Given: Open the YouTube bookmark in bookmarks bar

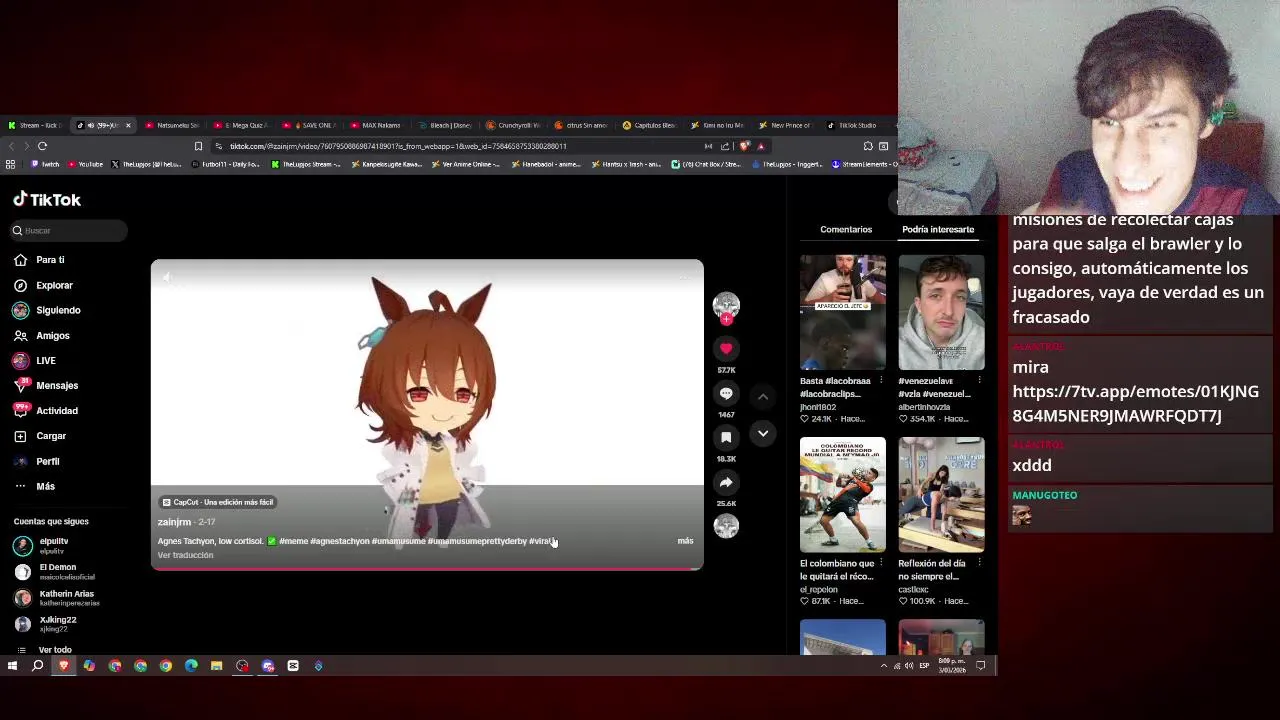Looking at the screenshot, I should [84, 164].
